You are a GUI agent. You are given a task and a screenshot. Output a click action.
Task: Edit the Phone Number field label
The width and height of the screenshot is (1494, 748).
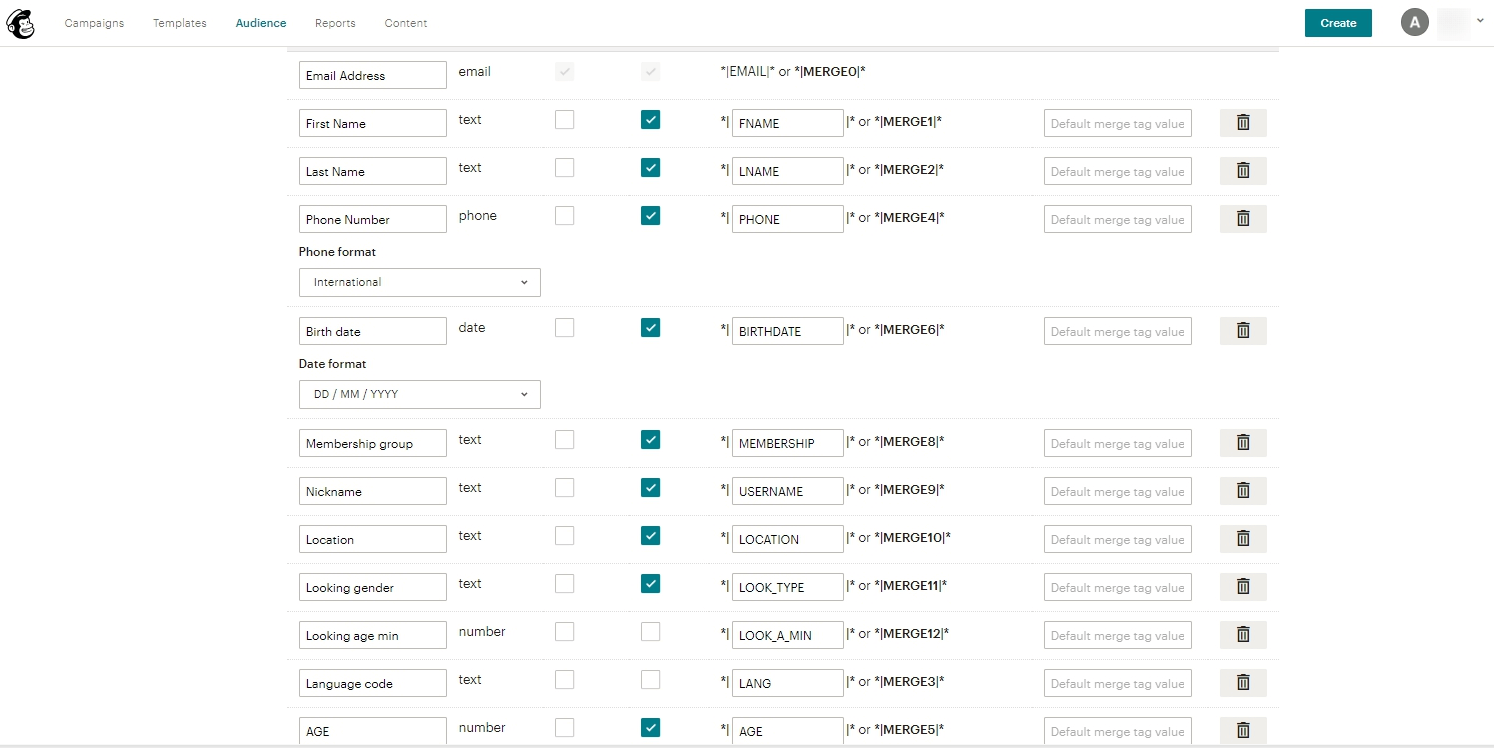tap(373, 219)
